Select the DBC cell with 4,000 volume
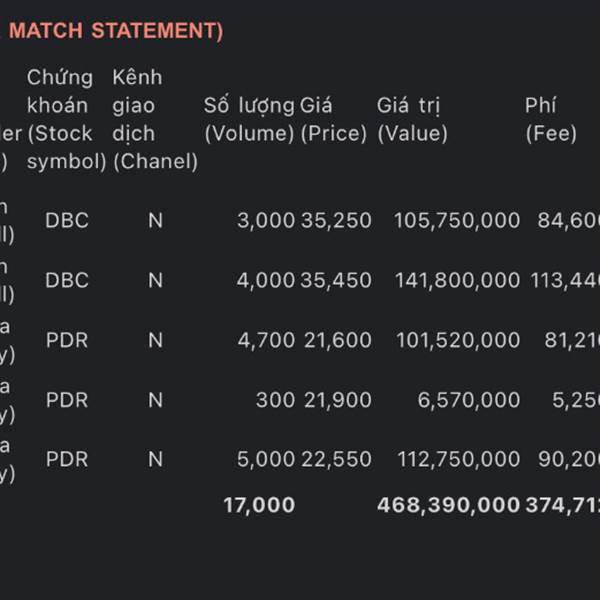Viewport: 600px width, 600px height. click(x=67, y=280)
